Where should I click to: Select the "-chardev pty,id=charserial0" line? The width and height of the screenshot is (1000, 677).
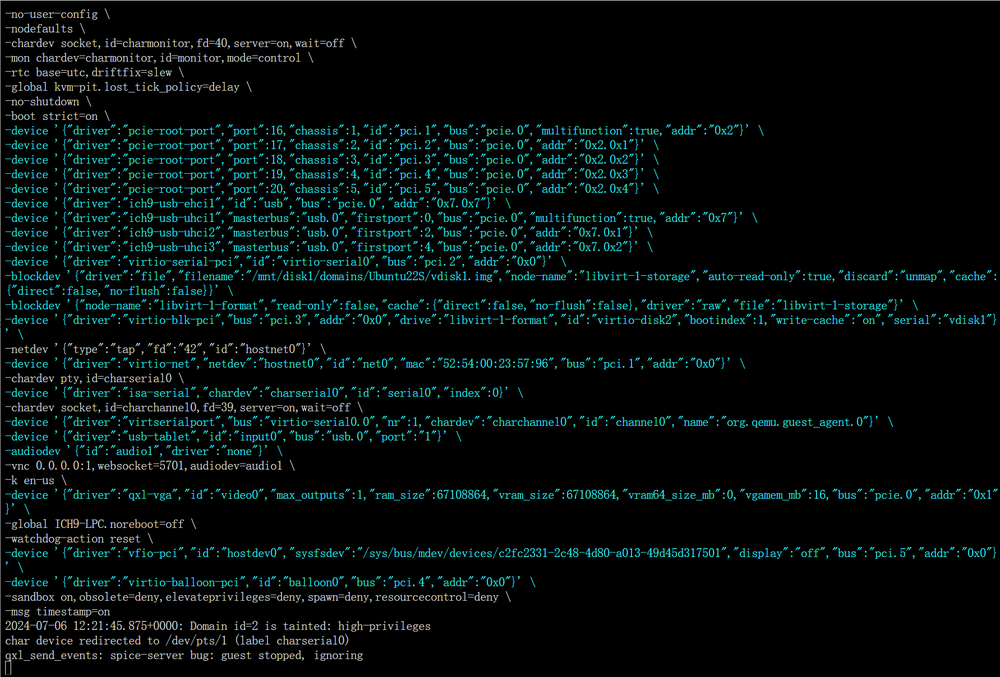(x=94, y=379)
